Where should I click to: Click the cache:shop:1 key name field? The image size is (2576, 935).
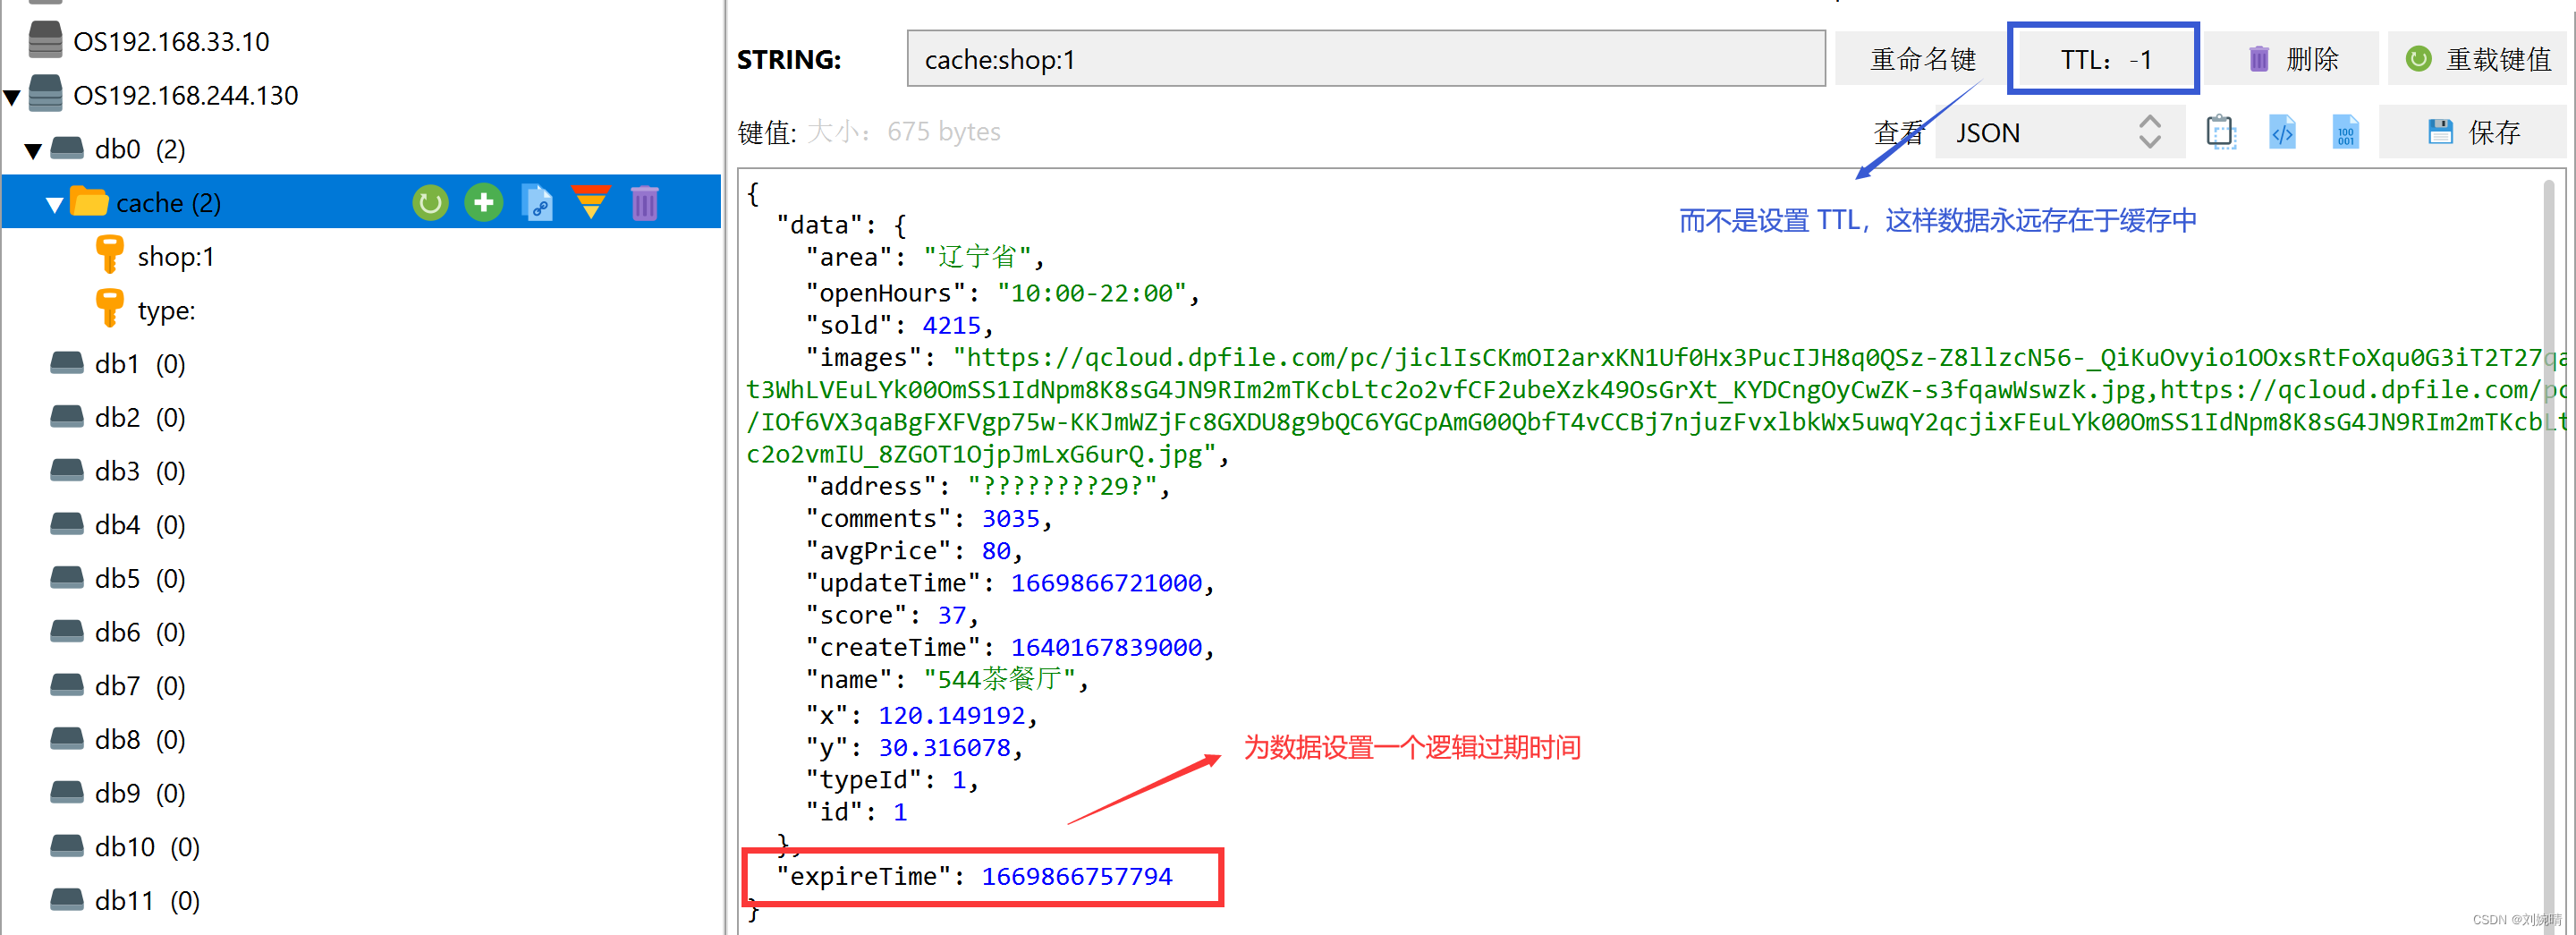tap(1366, 59)
